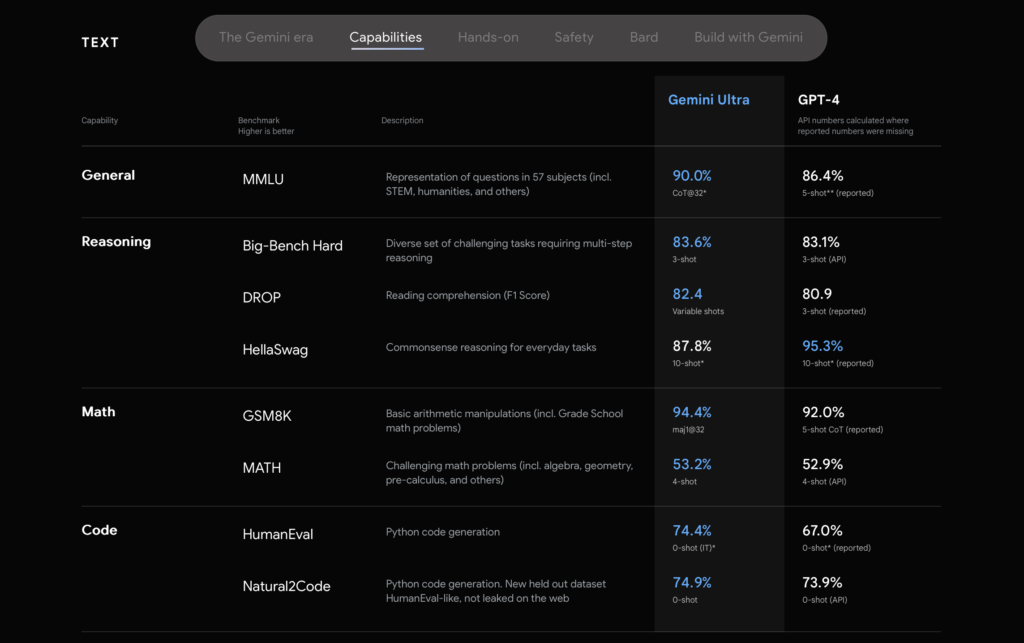Click the Description column label
1024x643 pixels.
click(402, 120)
